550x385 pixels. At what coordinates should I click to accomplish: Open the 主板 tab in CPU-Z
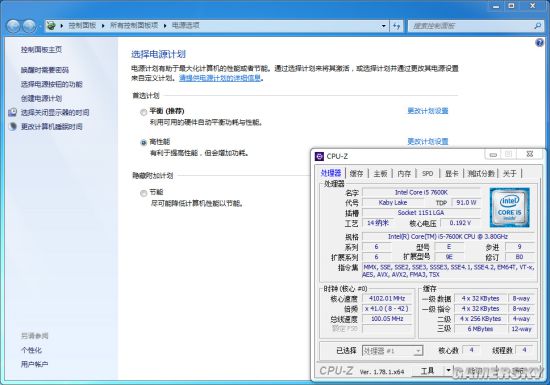coord(380,173)
